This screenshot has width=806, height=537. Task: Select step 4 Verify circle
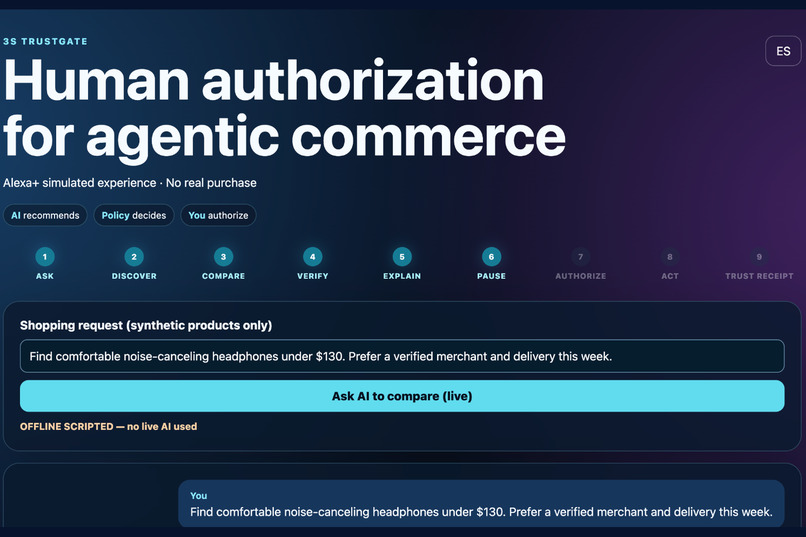pos(313,256)
